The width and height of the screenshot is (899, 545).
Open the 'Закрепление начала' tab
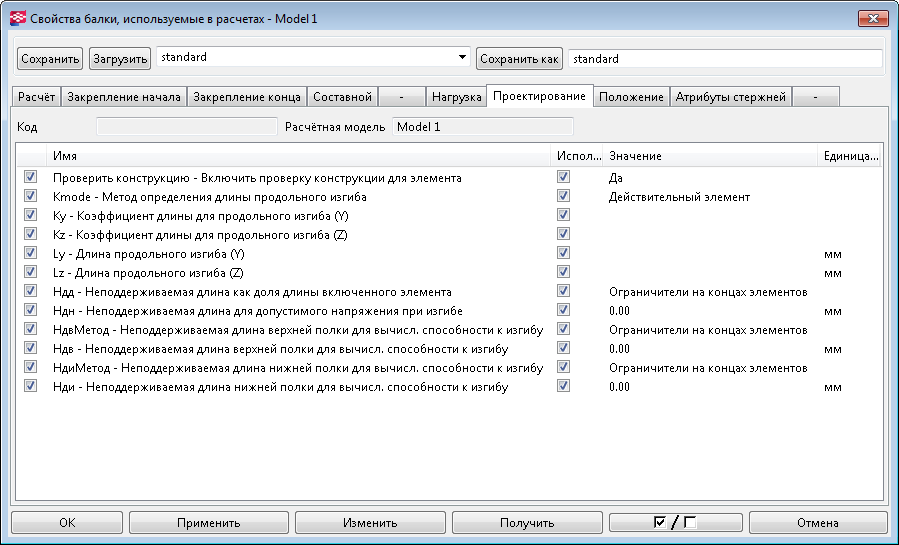[123, 97]
